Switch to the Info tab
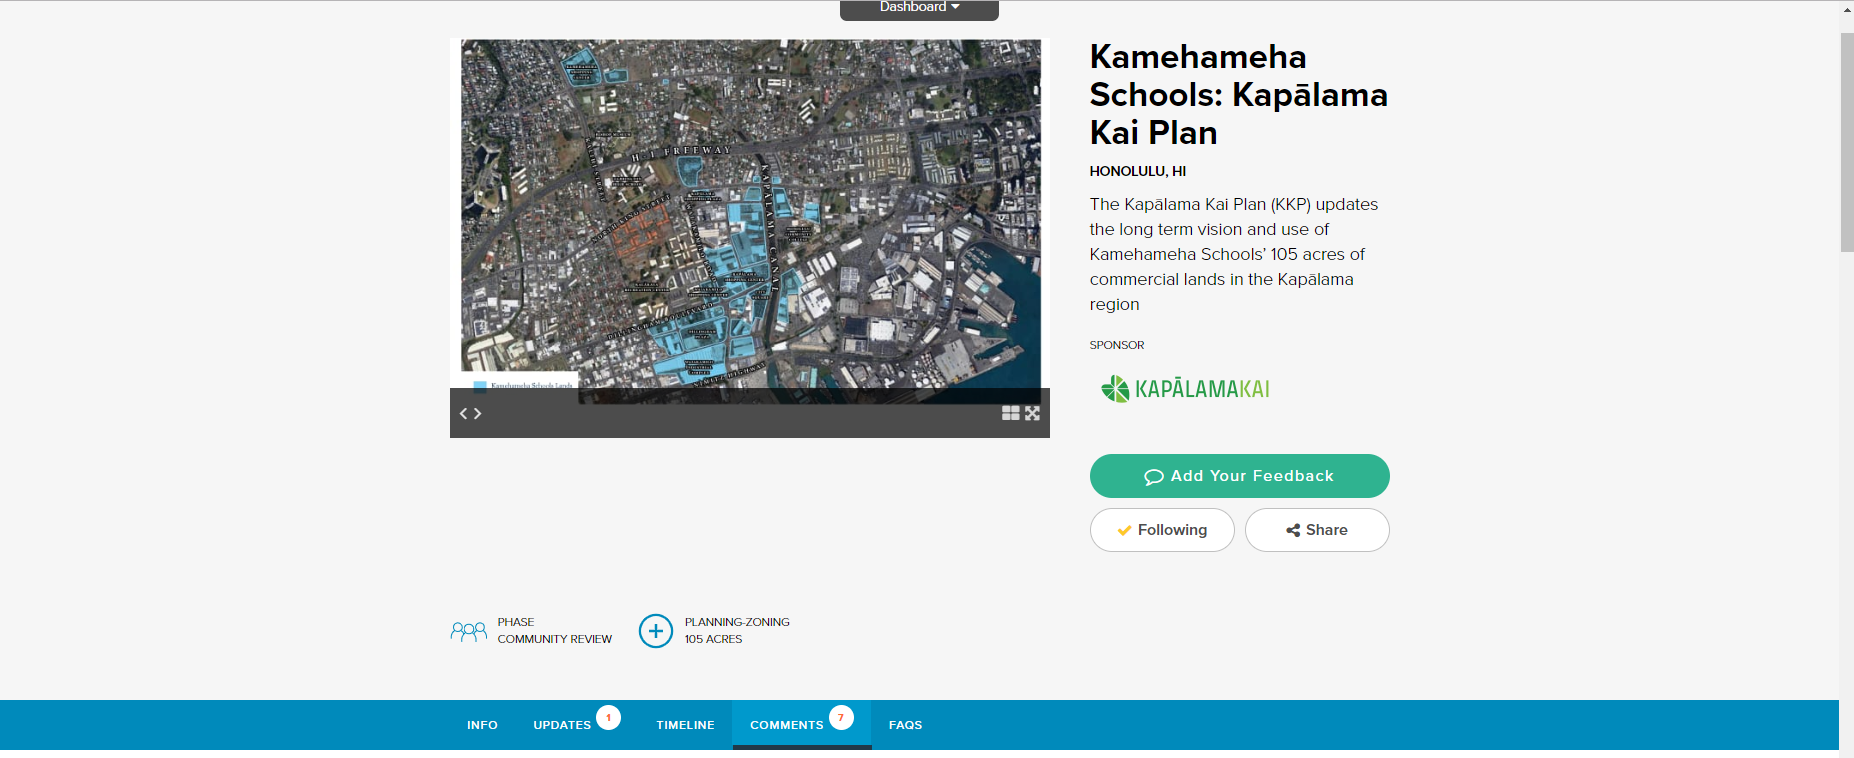Image resolution: width=1854 pixels, height=758 pixels. (x=482, y=725)
